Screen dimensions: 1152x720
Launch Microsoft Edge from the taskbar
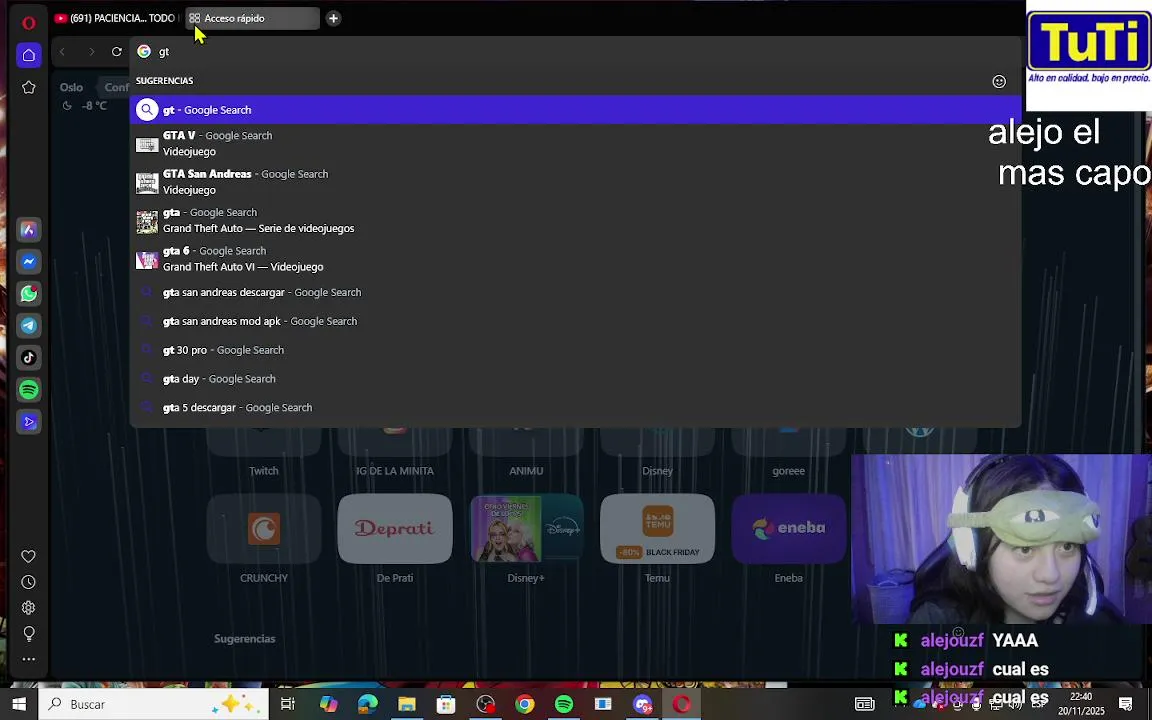pos(367,704)
